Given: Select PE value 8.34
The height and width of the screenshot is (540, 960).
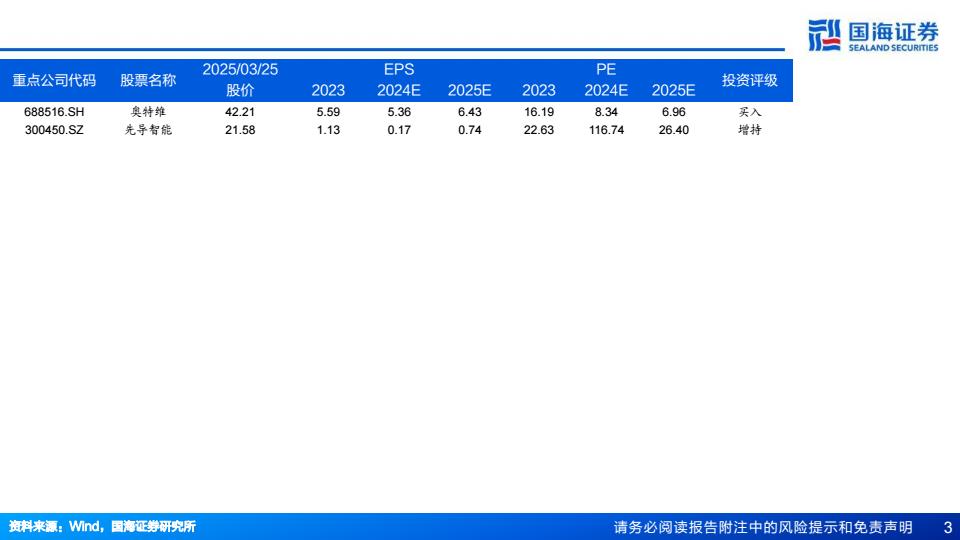Looking at the screenshot, I should tap(606, 112).
